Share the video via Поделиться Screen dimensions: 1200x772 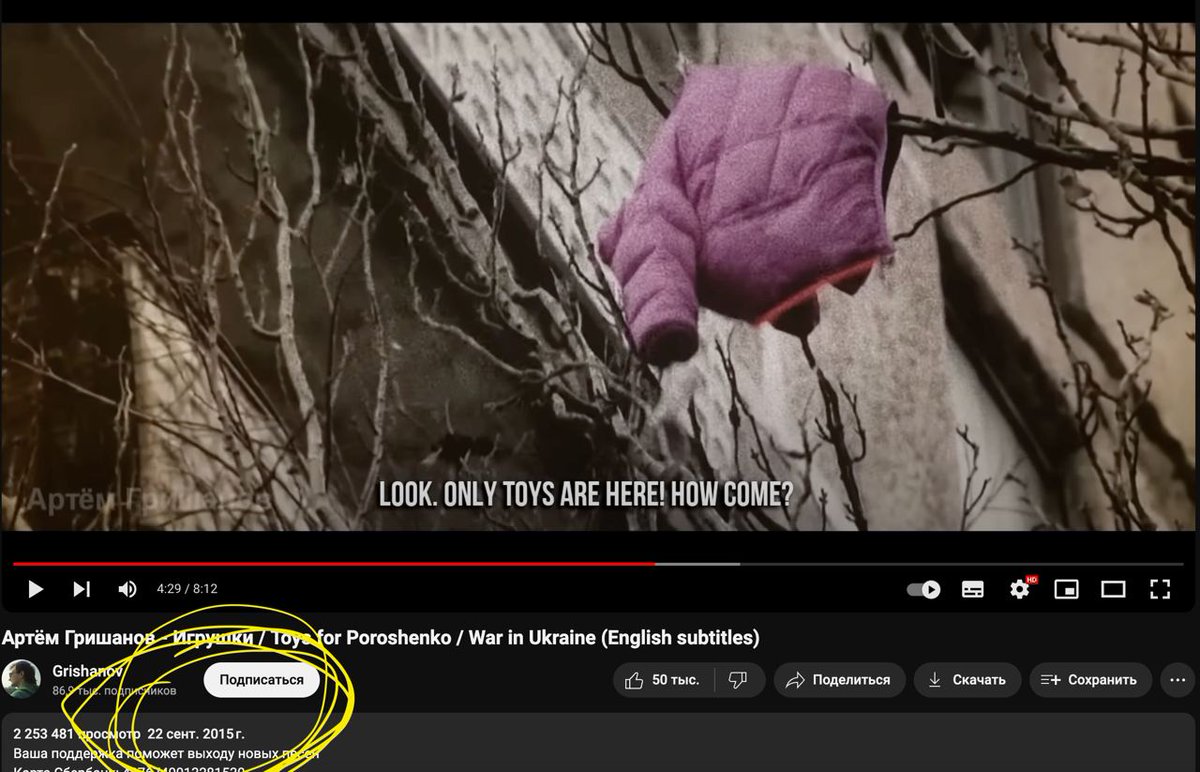[839, 680]
